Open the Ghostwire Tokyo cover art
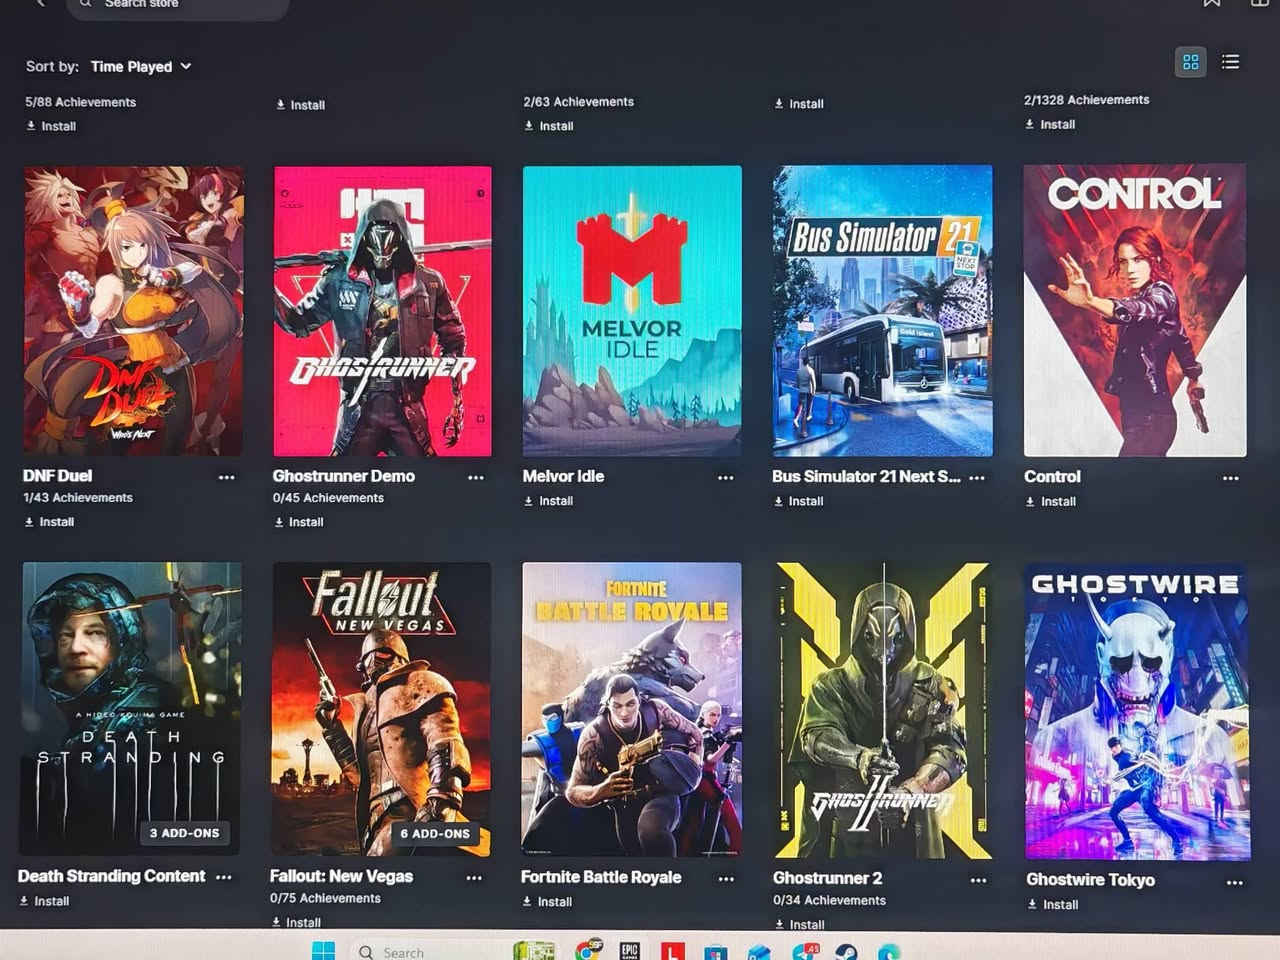This screenshot has width=1280, height=960. pos(1137,712)
